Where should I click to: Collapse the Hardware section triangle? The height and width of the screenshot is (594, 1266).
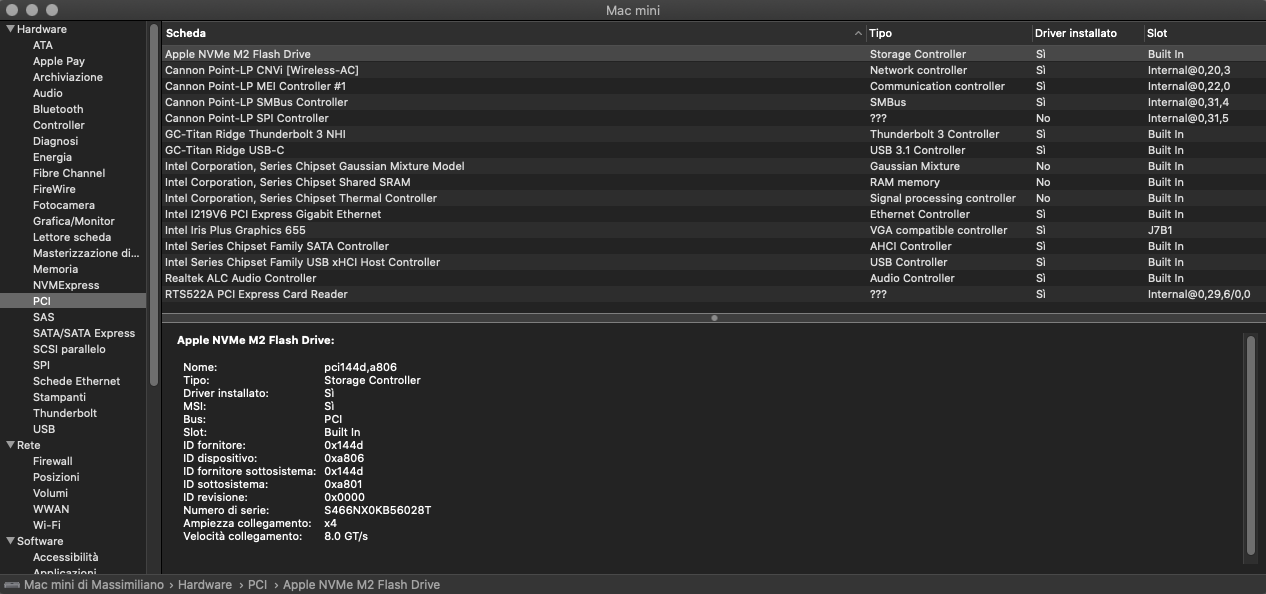(10, 29)
